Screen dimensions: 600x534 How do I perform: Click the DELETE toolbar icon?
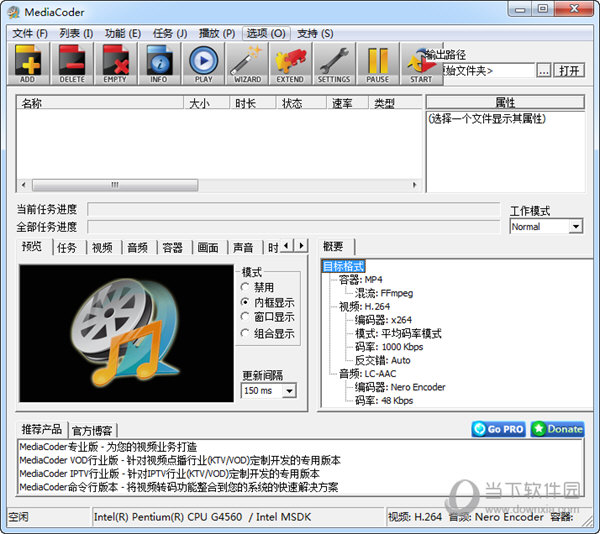click(72, 63)
